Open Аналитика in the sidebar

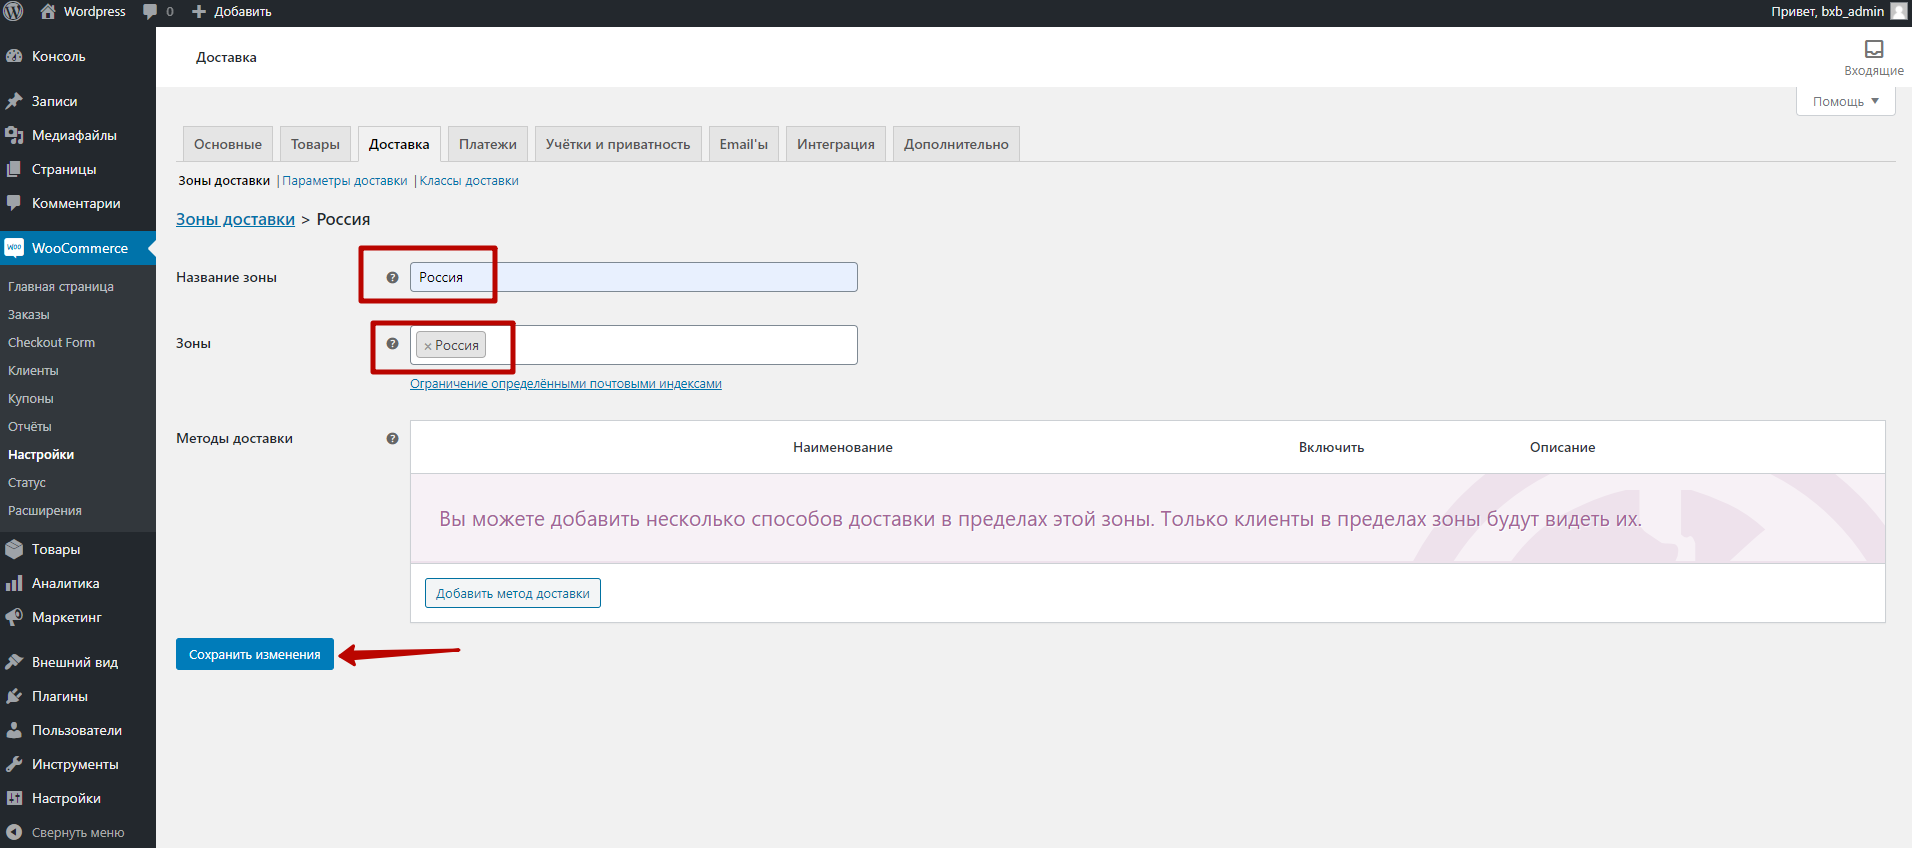(x=78, y=583)
